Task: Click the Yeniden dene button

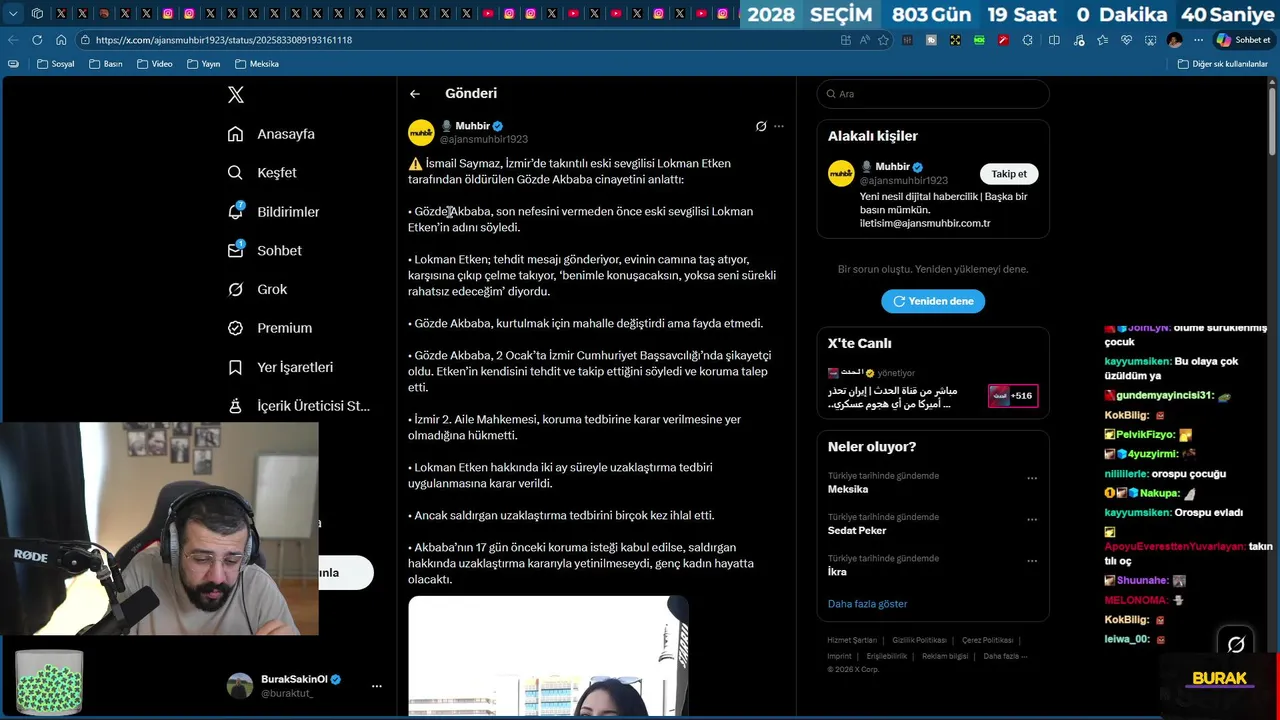Action: click(933, 301)
